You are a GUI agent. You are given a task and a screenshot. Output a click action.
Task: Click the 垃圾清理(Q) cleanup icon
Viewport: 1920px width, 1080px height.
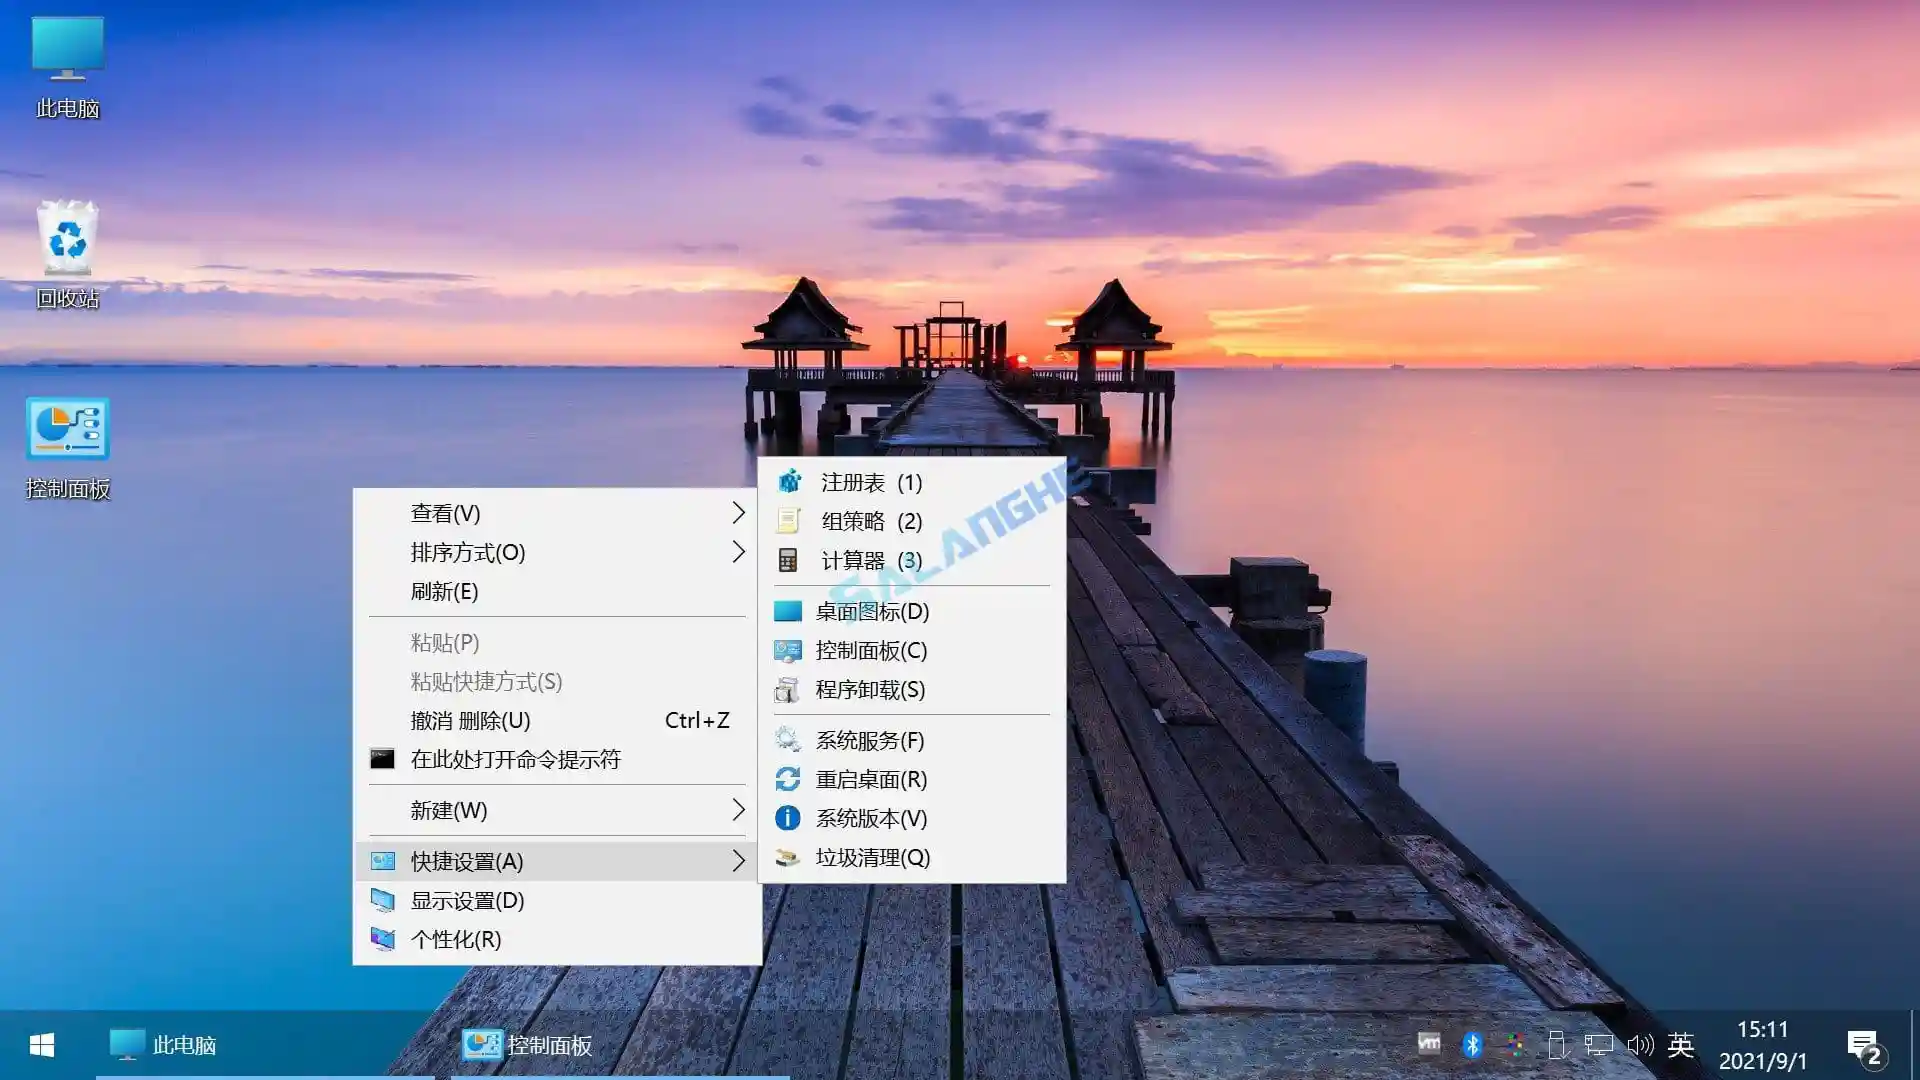788,857
